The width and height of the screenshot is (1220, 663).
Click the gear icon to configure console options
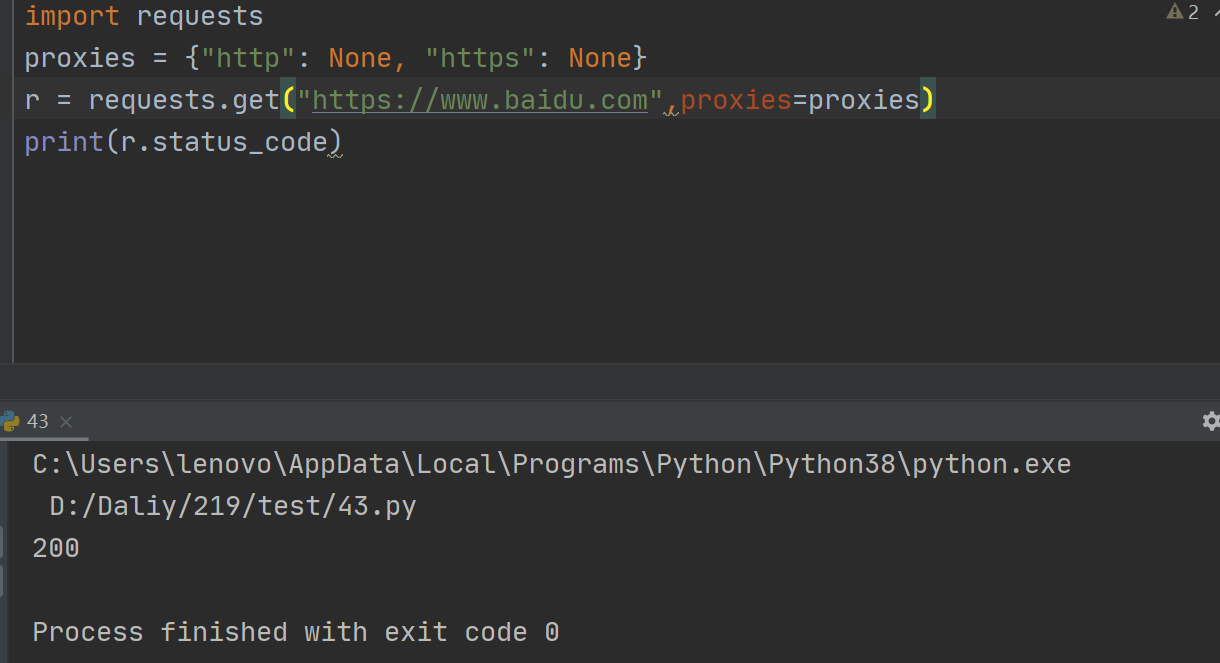(x=1211, y=421)
